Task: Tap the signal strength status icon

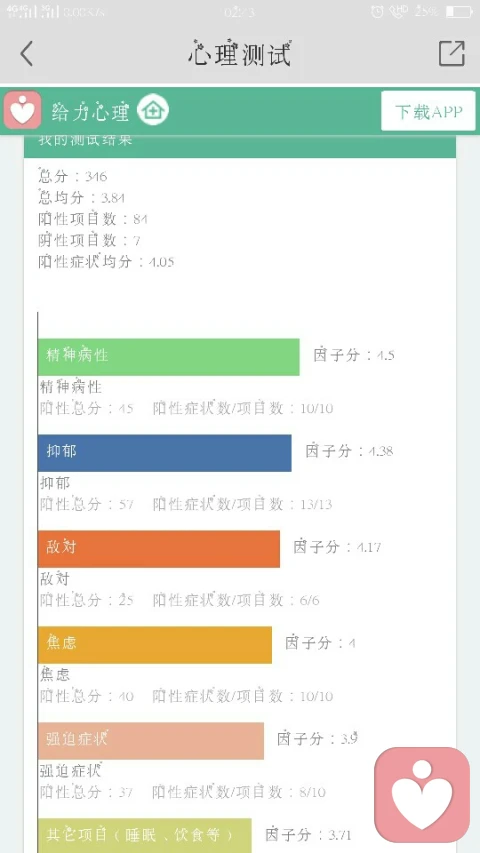Action: coord(33,11)
